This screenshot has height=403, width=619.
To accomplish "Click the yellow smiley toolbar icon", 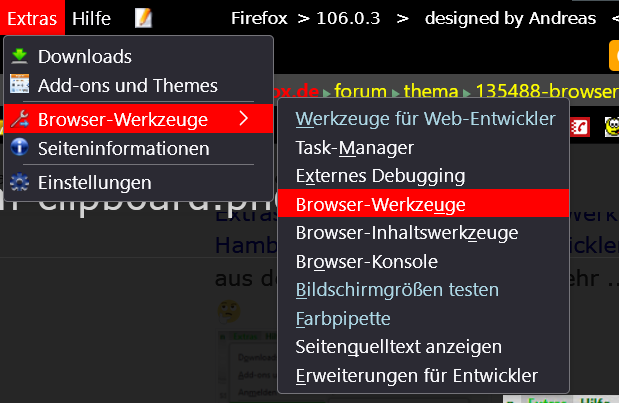I will click(612, 127).
